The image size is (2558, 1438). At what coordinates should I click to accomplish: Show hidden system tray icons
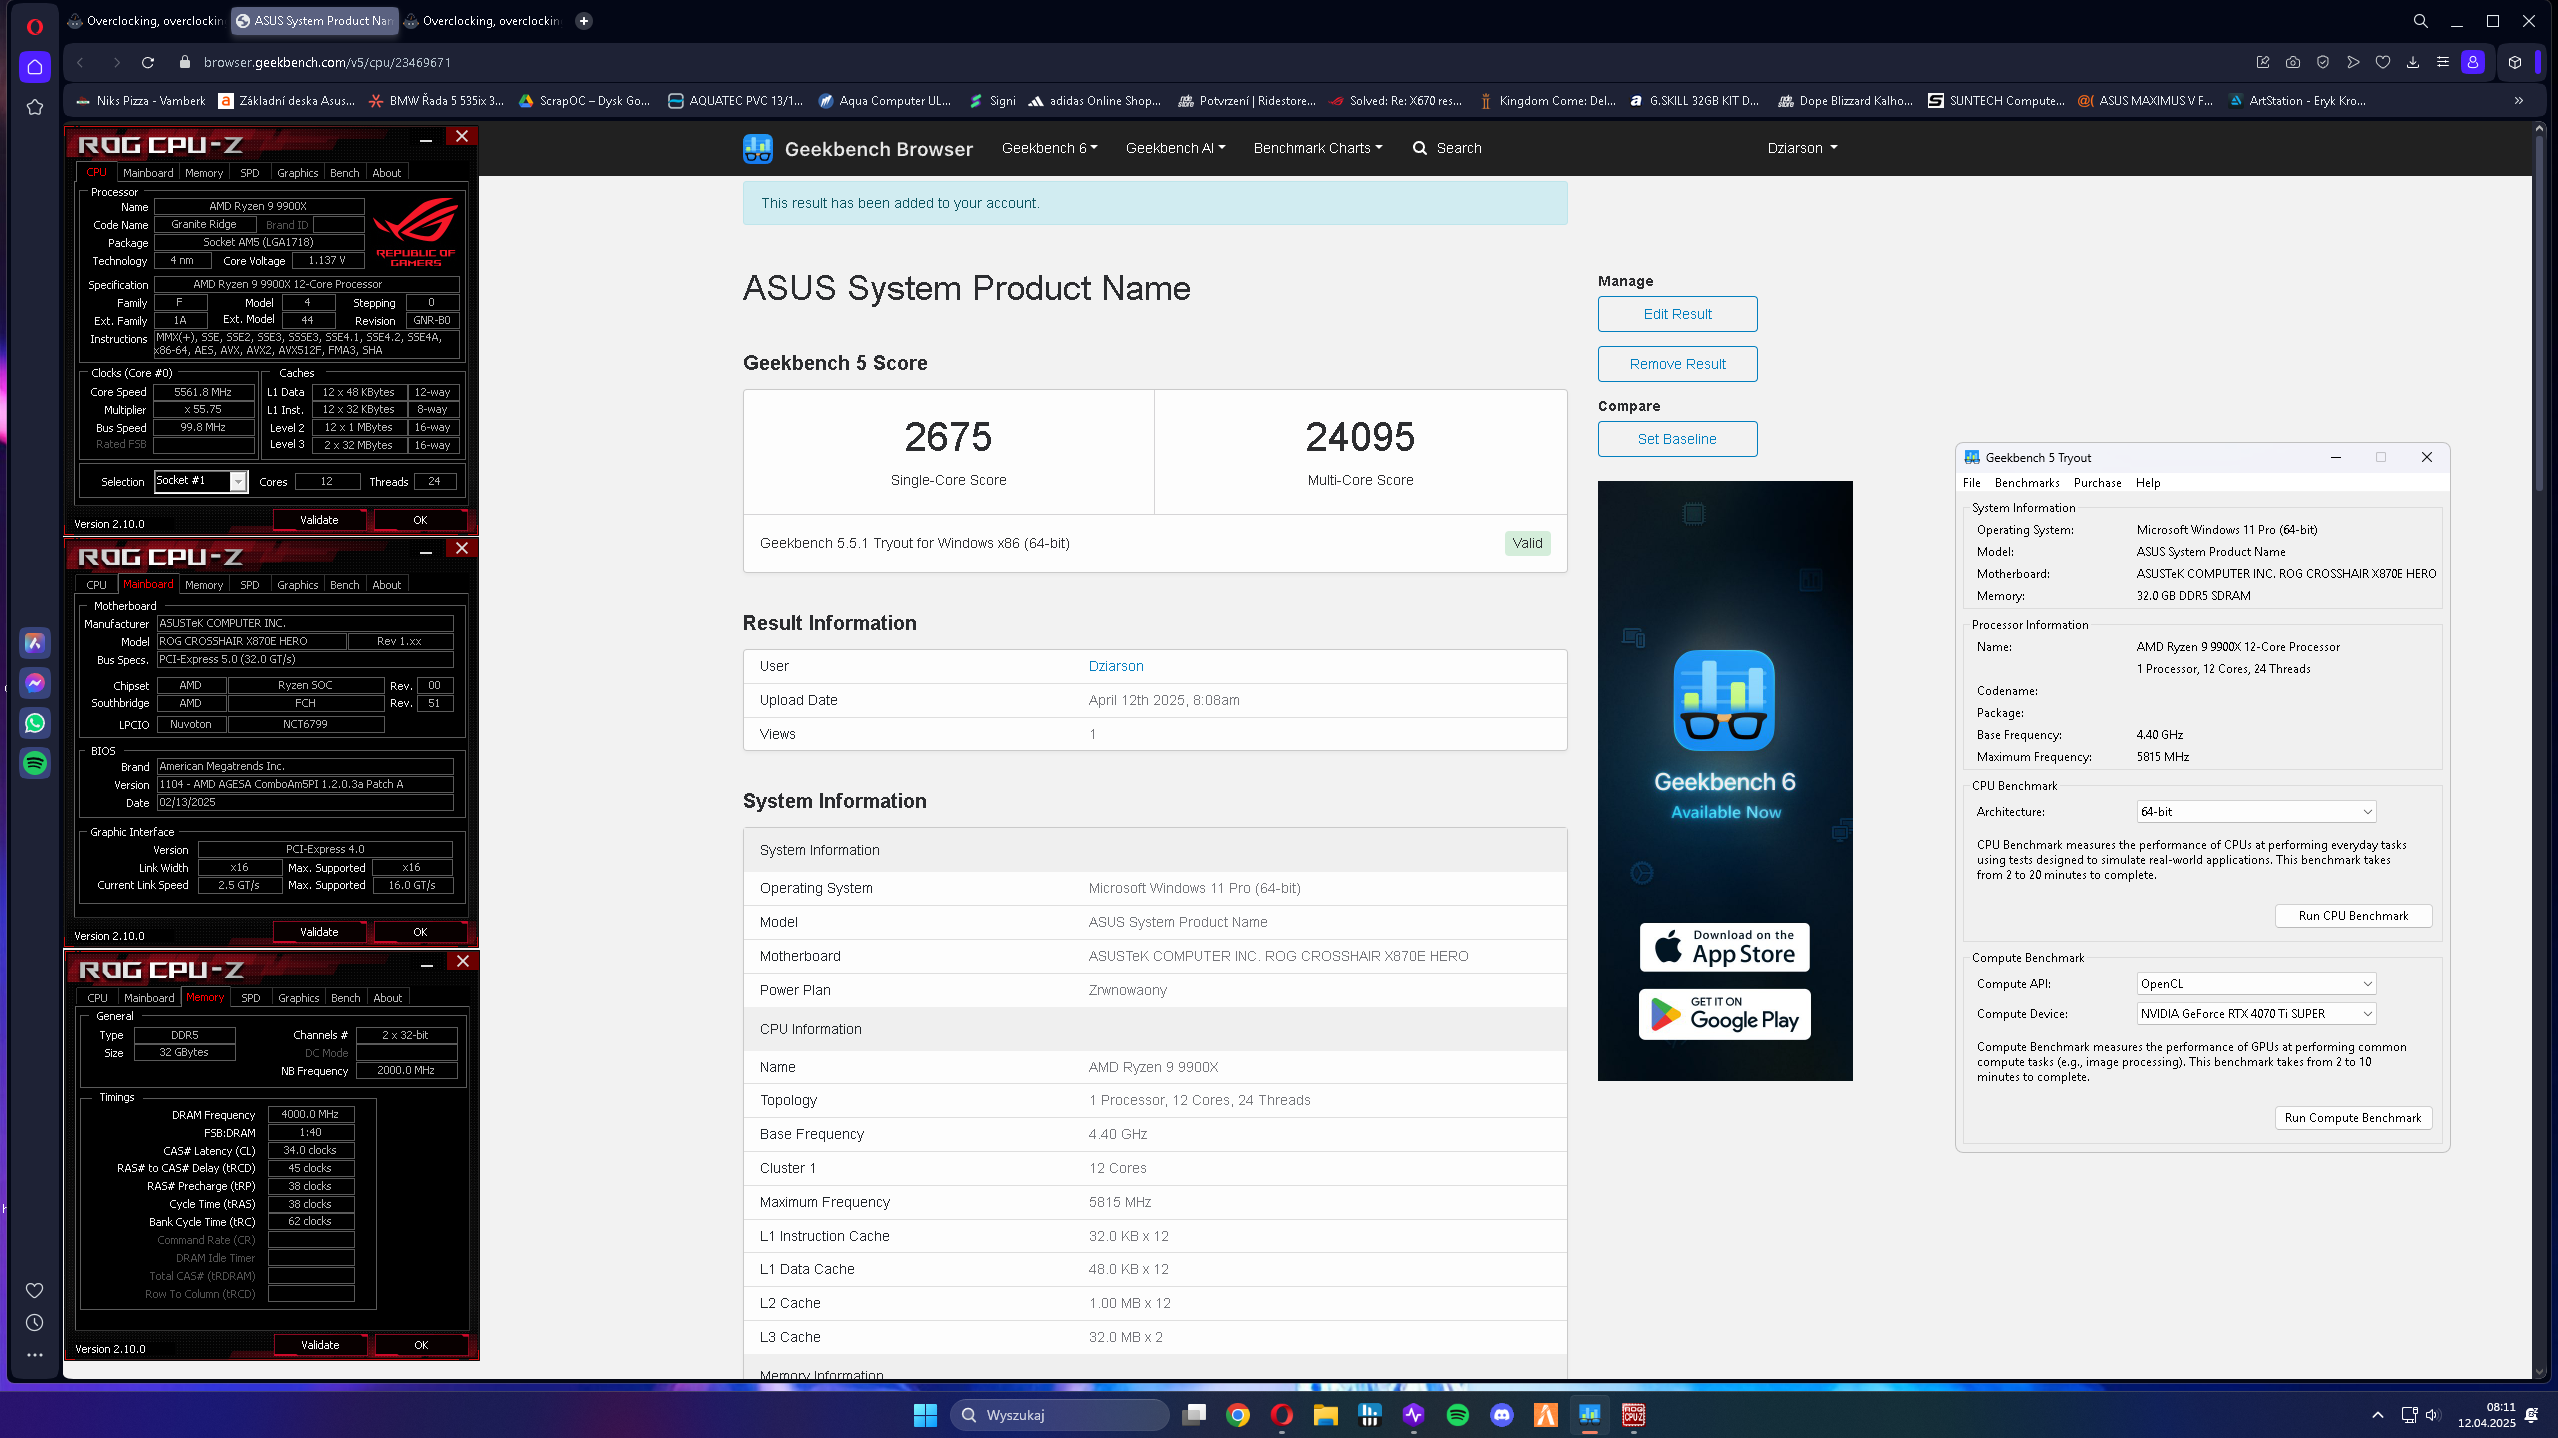[2378, 1415]
